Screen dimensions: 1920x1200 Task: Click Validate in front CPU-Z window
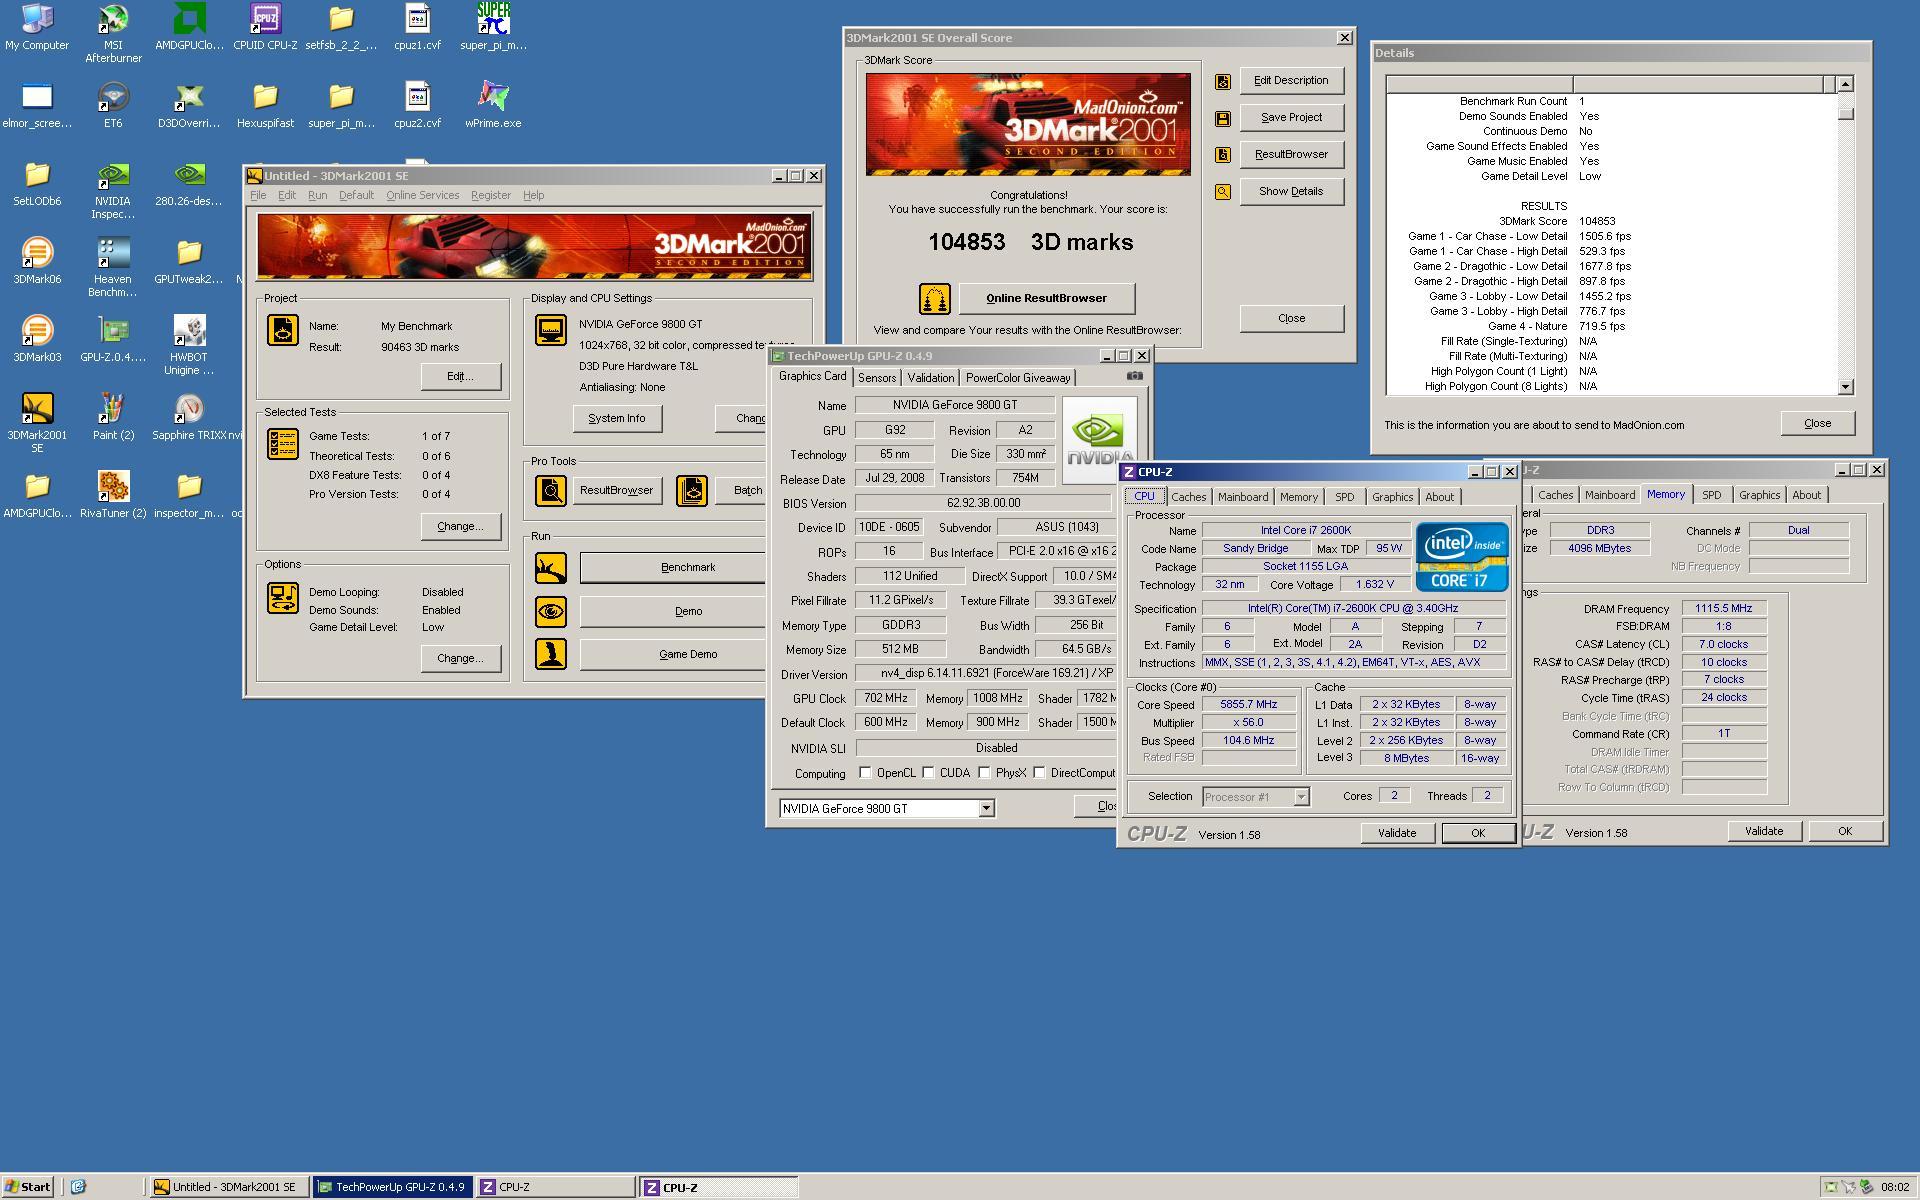coord(1396,833)
